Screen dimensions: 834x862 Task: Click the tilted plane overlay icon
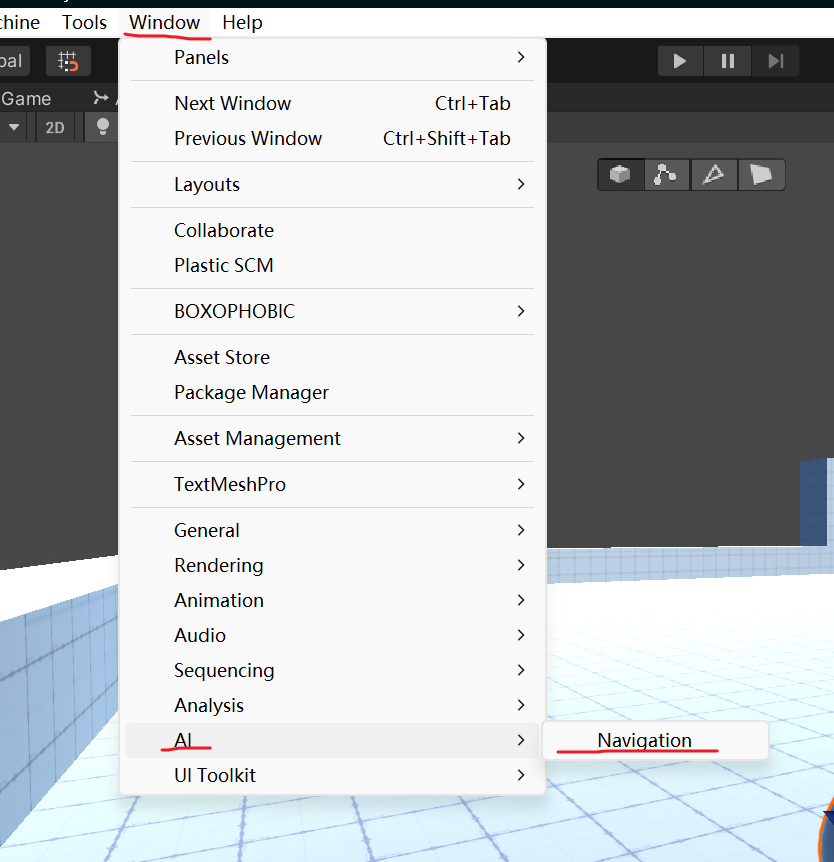[761, 175]
